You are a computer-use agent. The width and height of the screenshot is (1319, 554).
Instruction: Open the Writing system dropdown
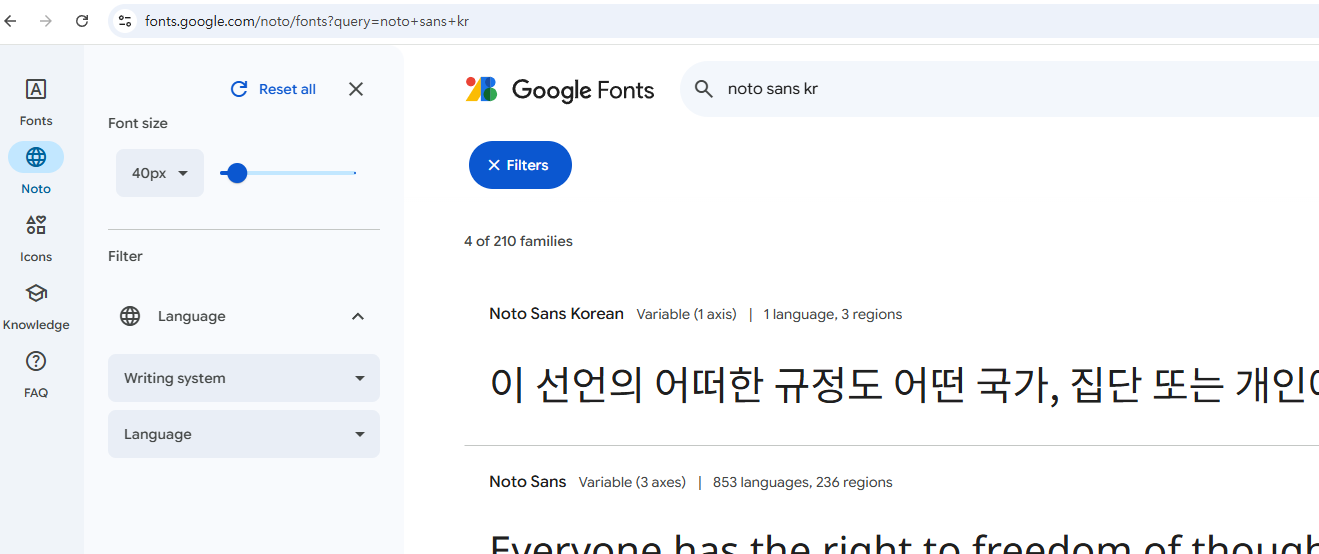click(x=244, y=378)
